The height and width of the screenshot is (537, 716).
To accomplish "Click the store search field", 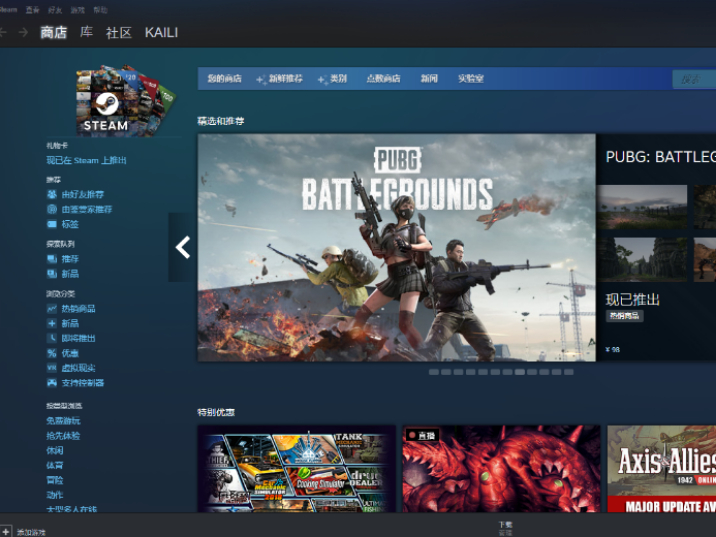I will click(694, 79).
